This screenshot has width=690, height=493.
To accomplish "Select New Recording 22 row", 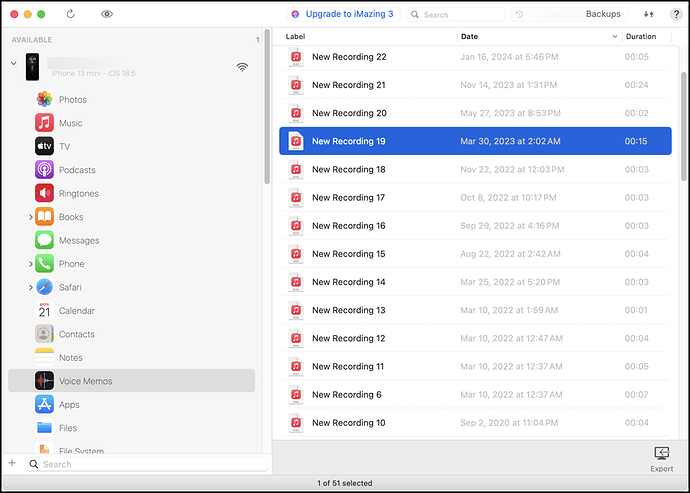I will pos(475,57).
